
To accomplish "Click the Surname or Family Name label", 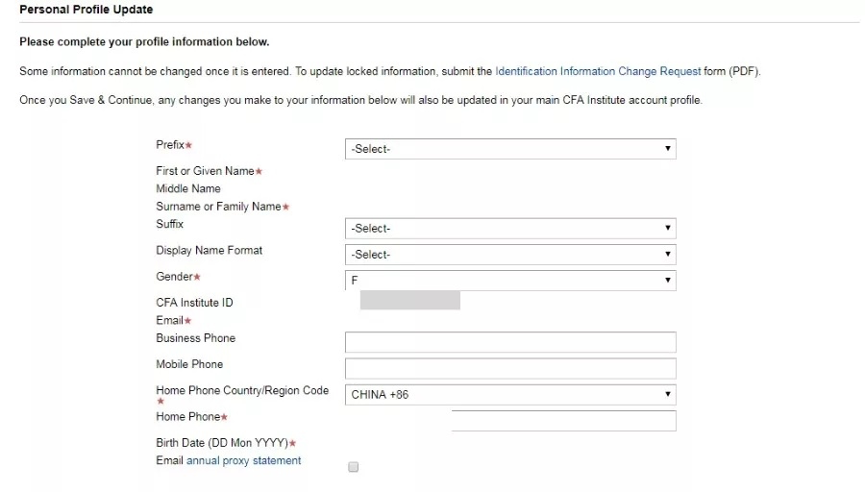I will pos(219,206).
